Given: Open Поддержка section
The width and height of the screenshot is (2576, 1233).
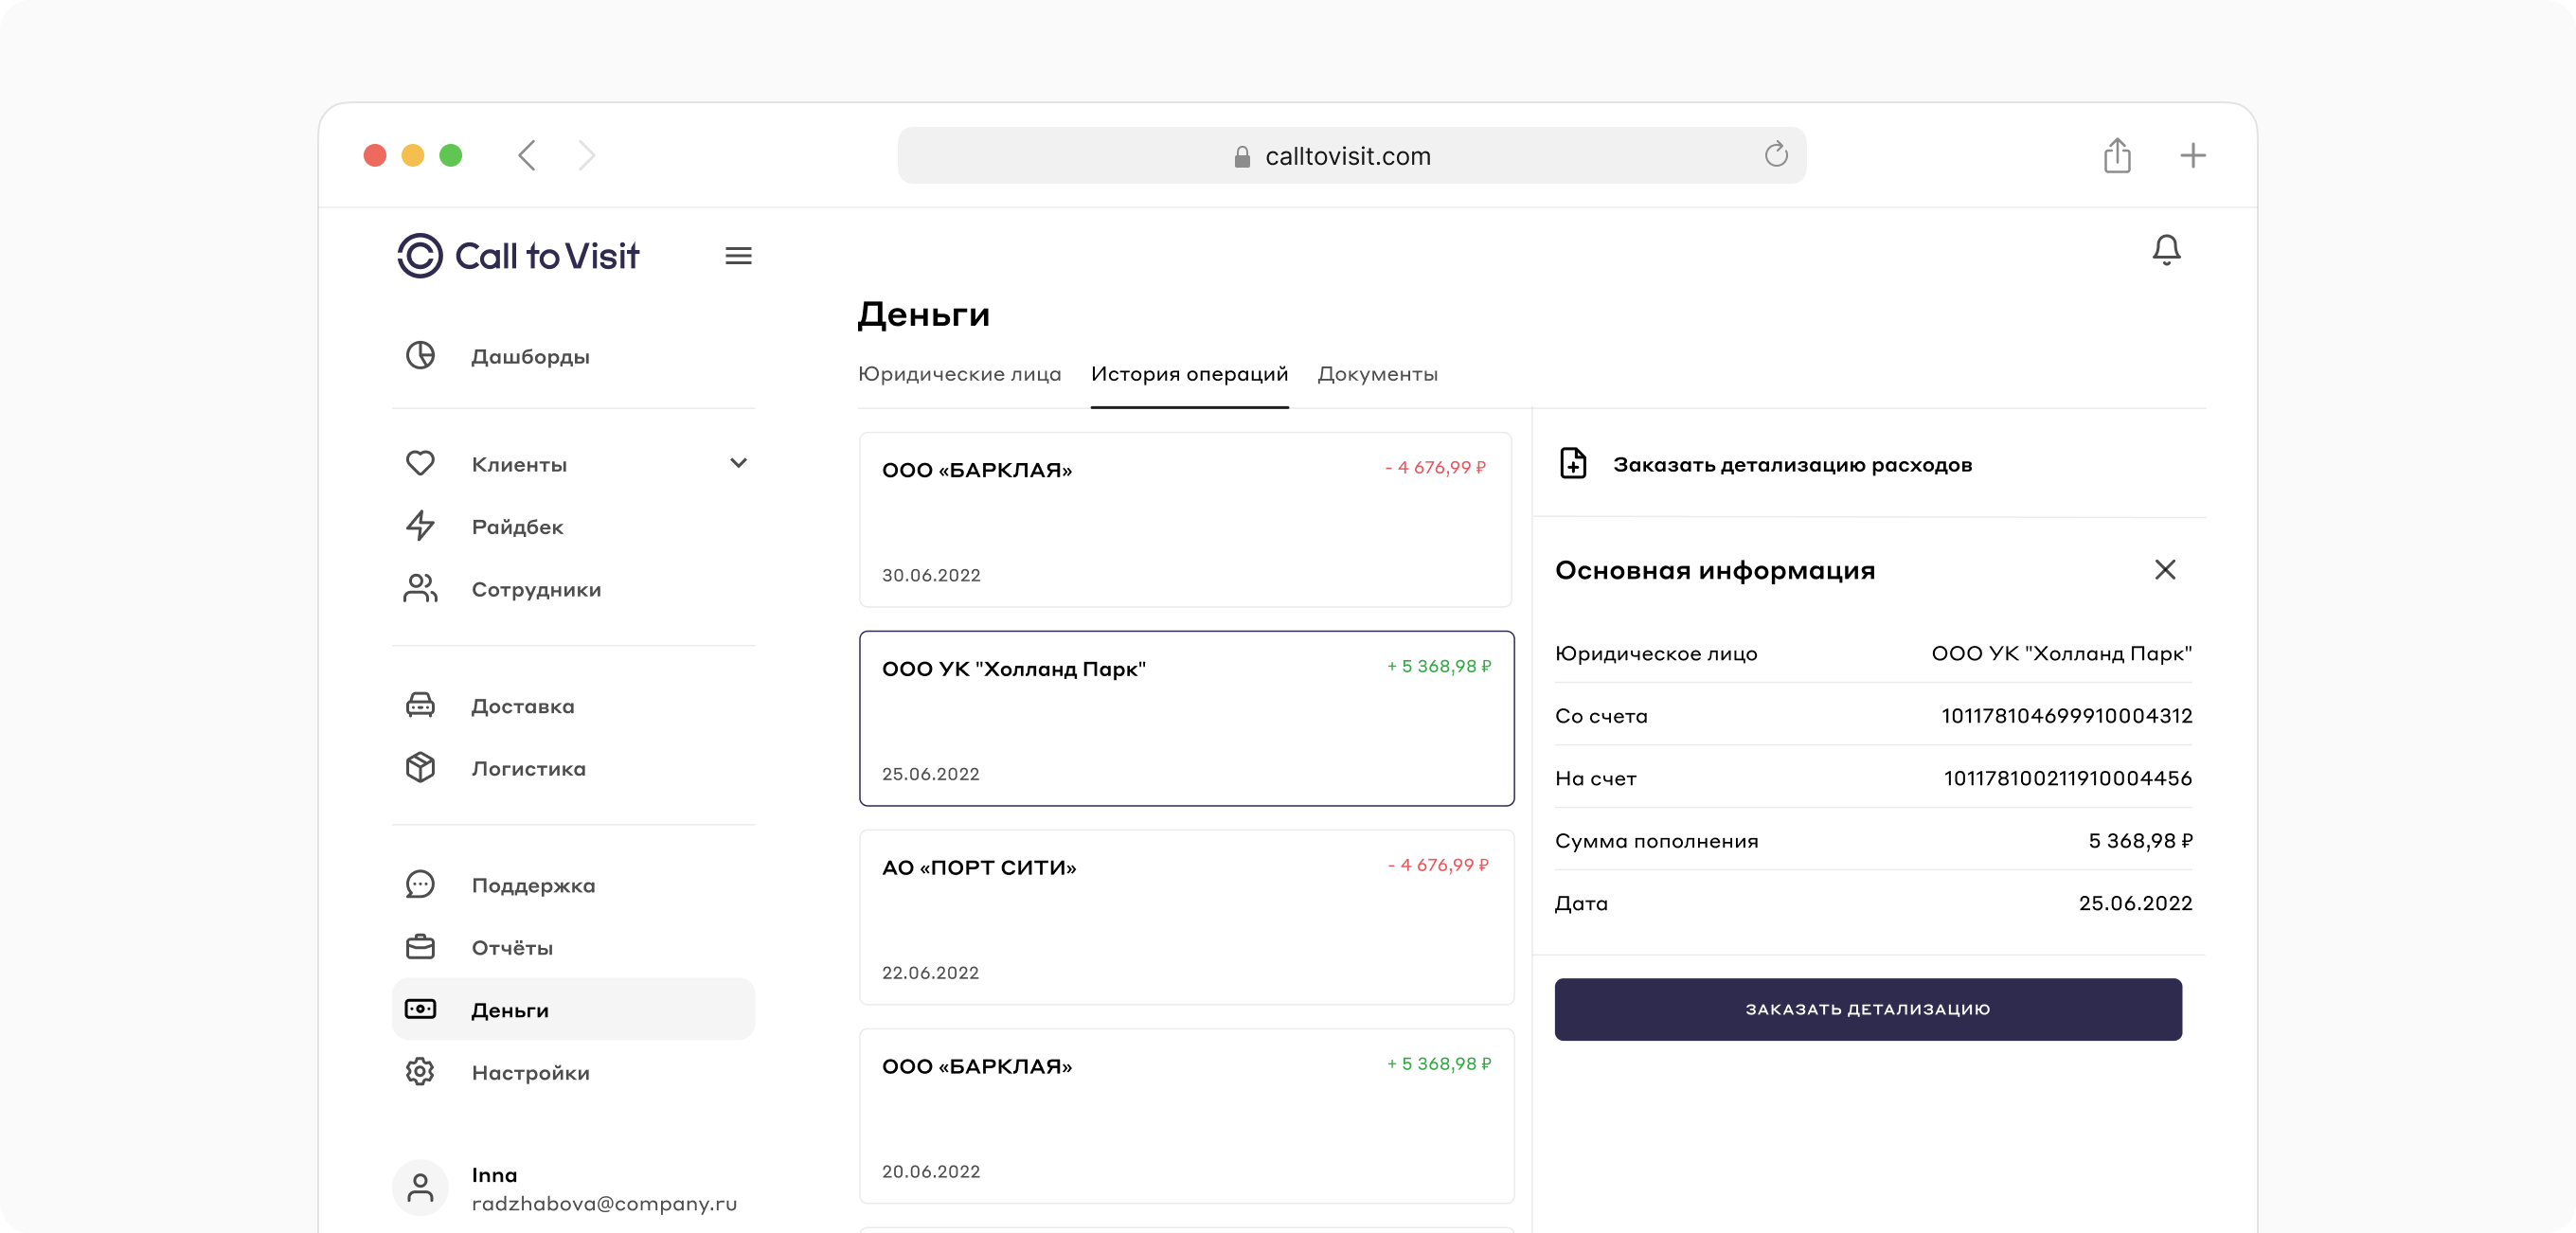Looking at the screenshot, I should (x=573, y=886).
